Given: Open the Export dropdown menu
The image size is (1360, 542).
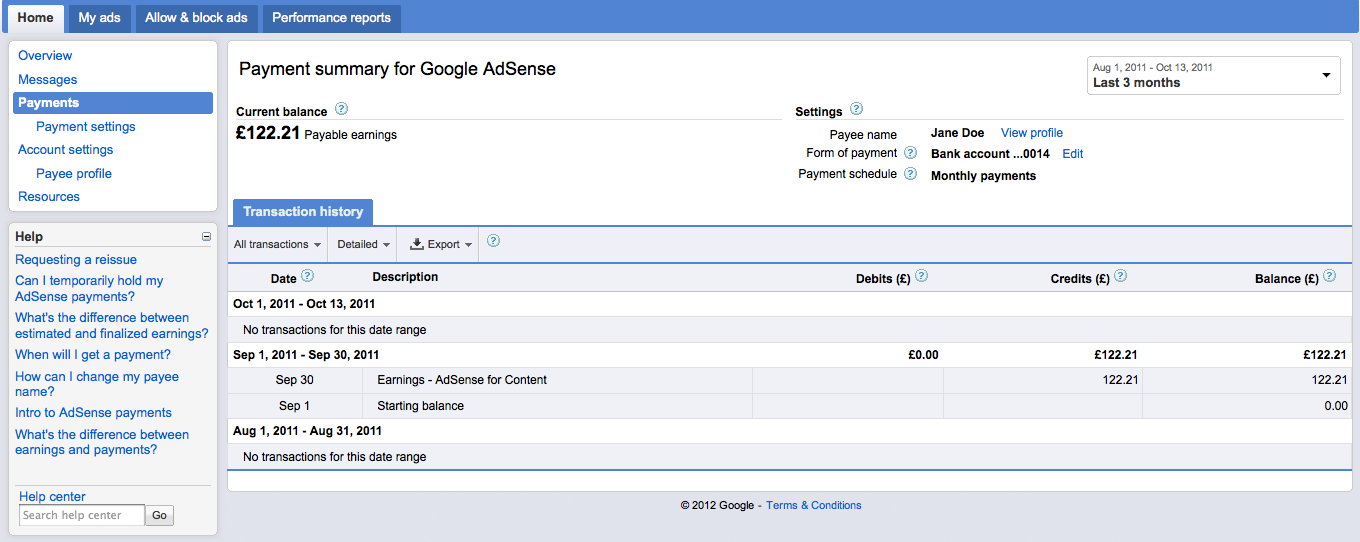Looking at the screenshot, I should tap(436, 244).
